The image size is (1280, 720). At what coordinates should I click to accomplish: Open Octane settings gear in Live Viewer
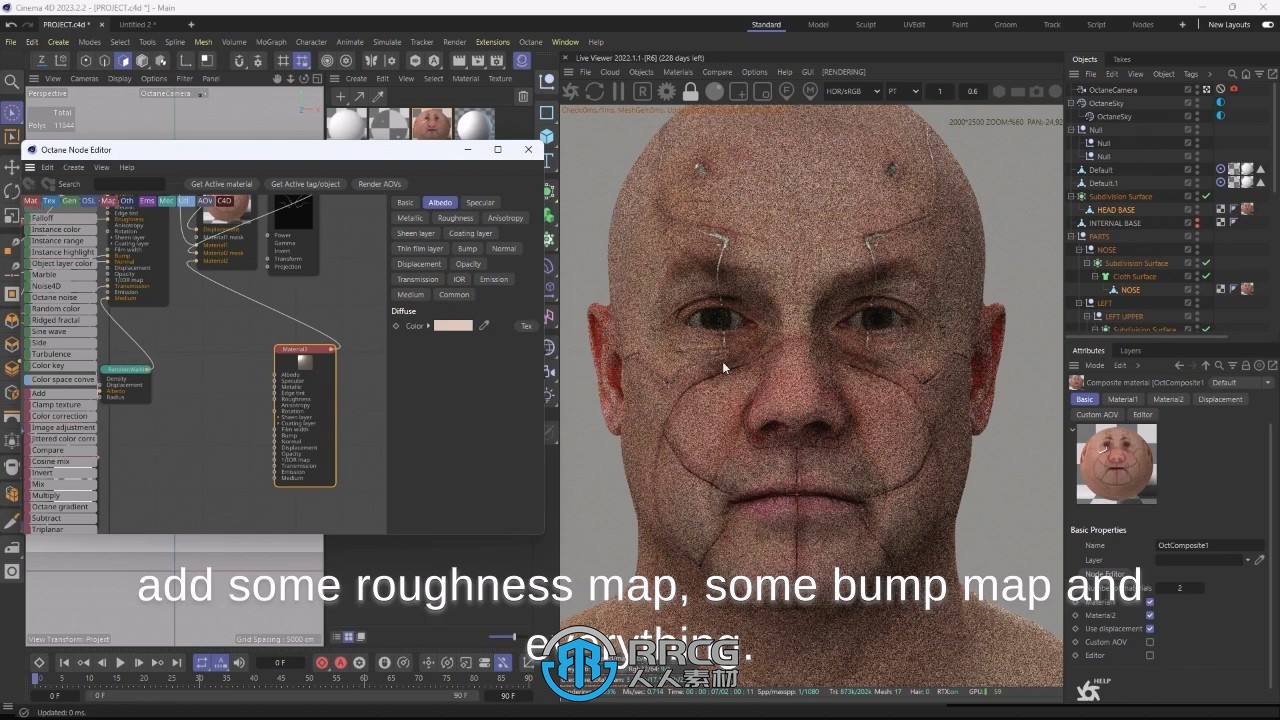point(666,91)
